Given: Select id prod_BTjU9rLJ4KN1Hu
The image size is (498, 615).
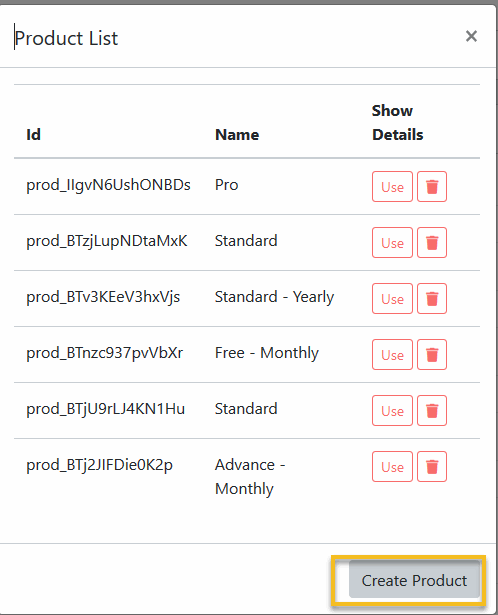Looking at the screenshot, I should coord(105,409).
